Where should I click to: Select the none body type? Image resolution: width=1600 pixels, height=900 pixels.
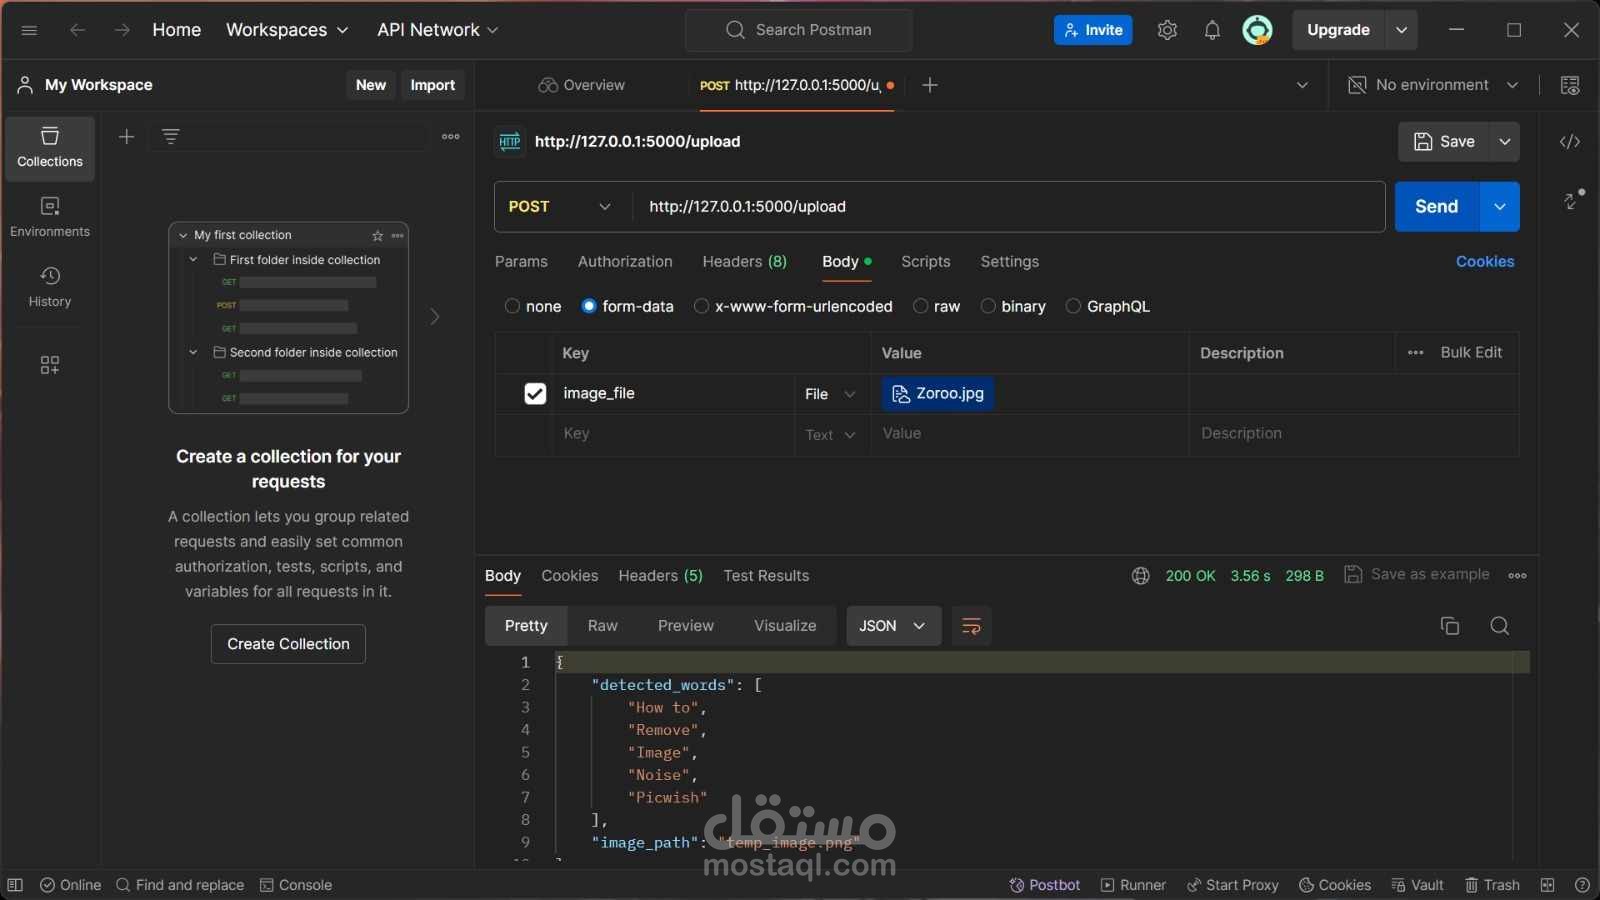click(512, 306)
